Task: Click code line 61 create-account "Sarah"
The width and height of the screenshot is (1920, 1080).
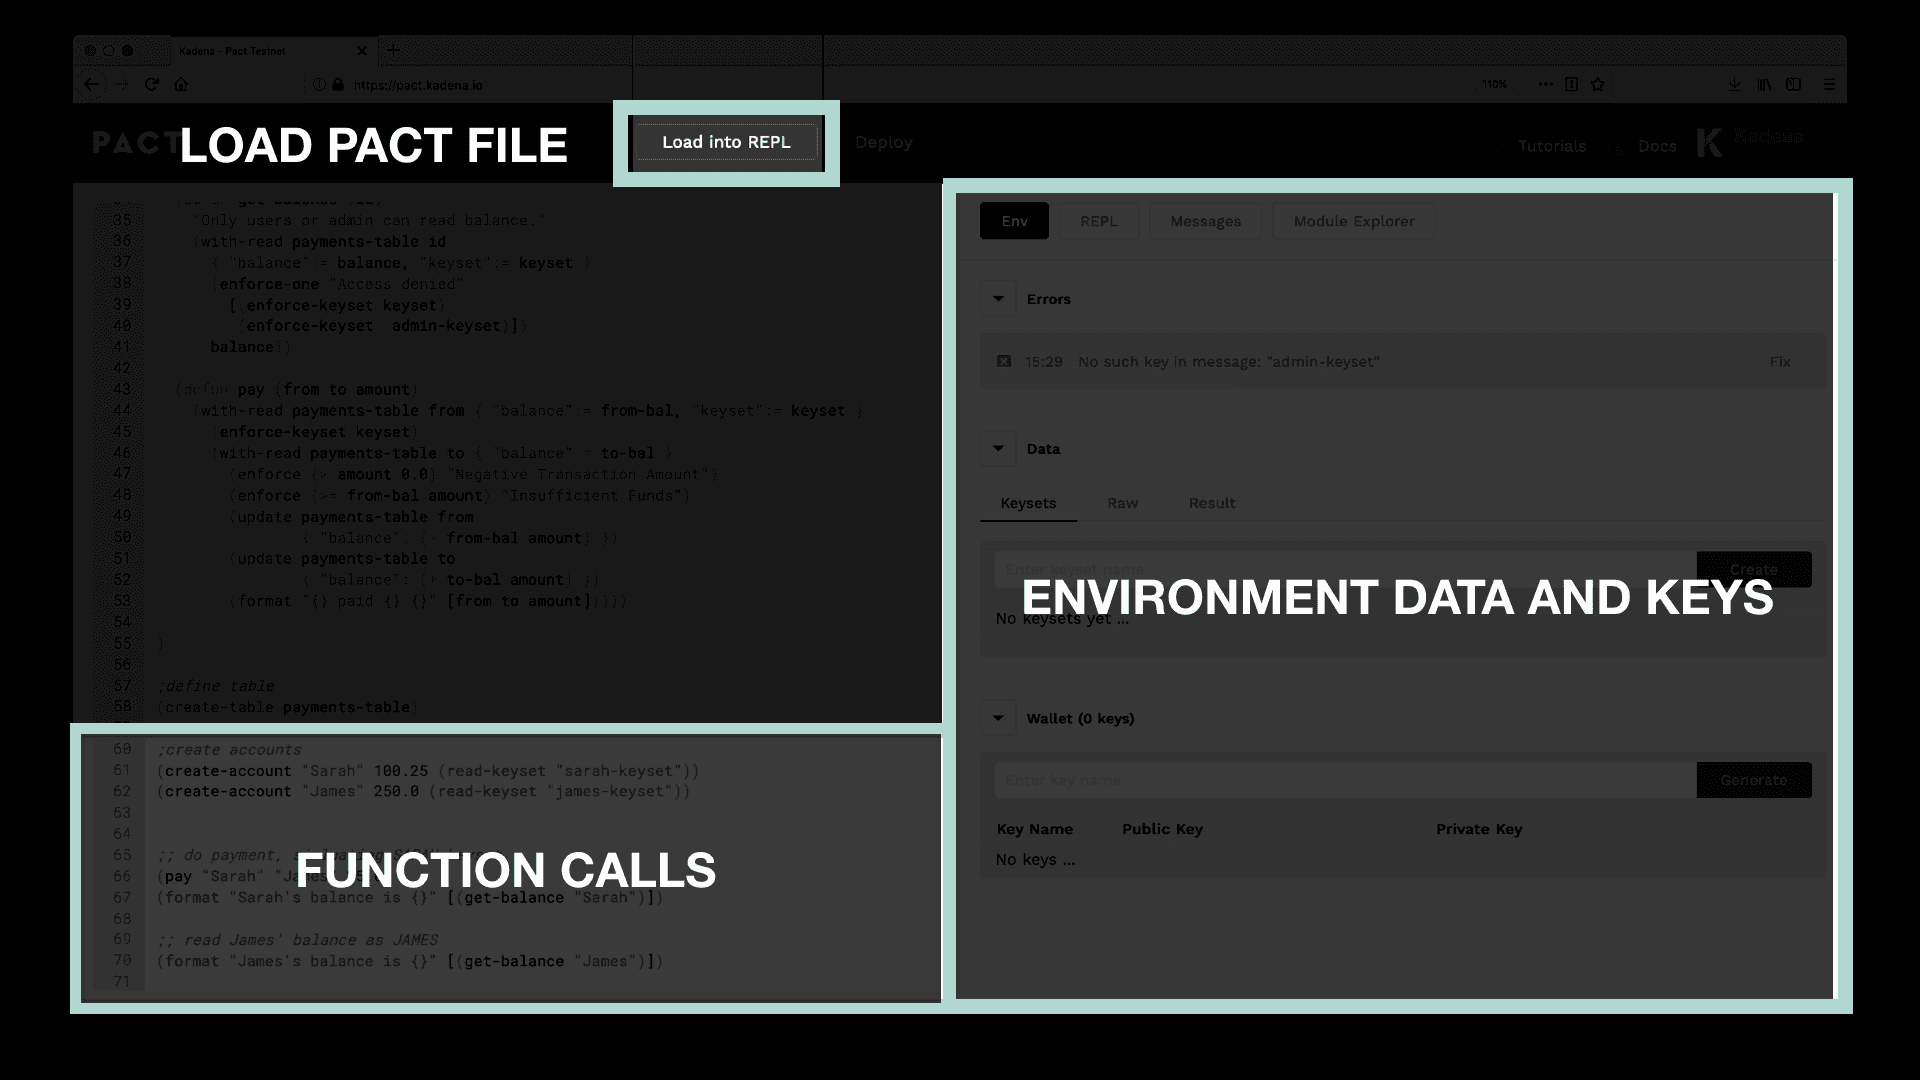Action: coord(428,771)
